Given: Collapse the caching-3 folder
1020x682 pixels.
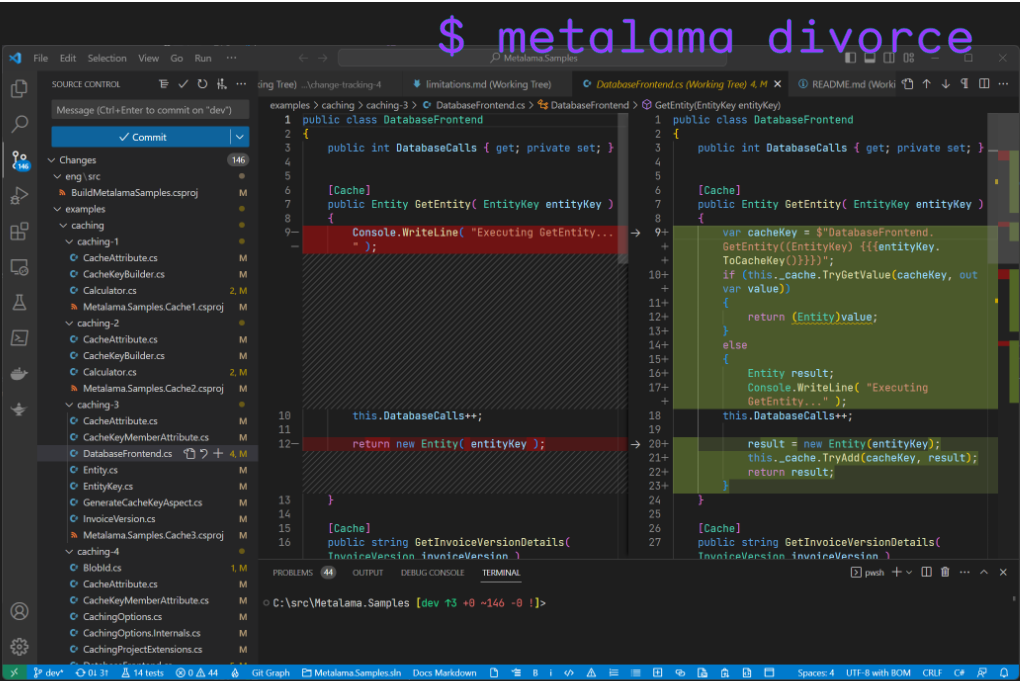Looking at the screenshot, I should 69,405.
